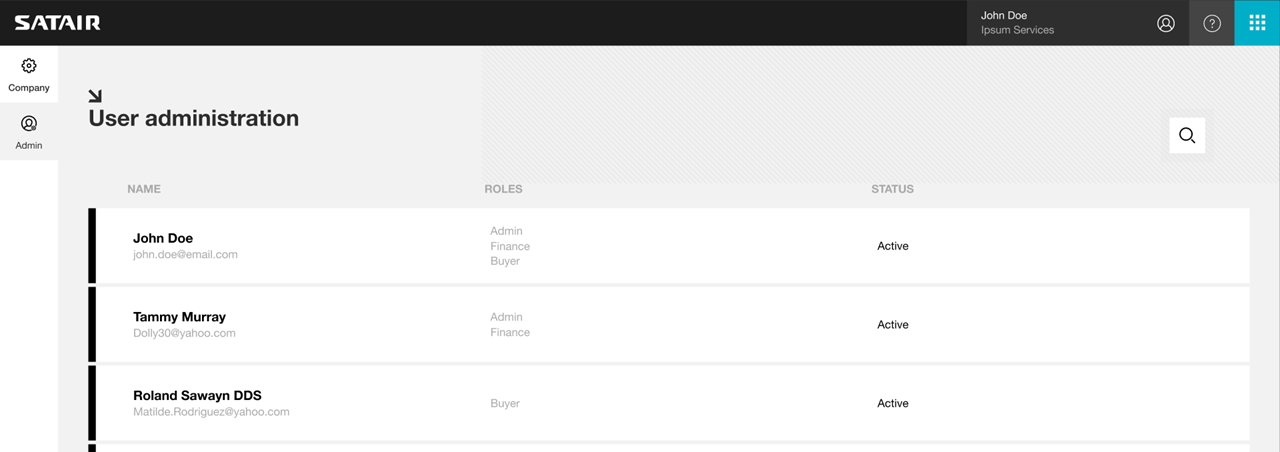The height and width of the screenshot is (452, 1280).
Task: Click the arrow icon above User administration
Action: coord(95,96)
